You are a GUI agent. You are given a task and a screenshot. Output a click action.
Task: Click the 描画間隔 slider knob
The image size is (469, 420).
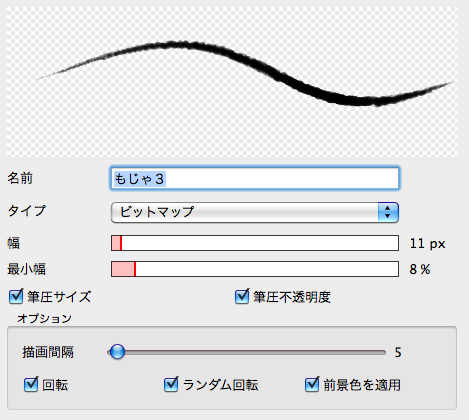[117, 352]
